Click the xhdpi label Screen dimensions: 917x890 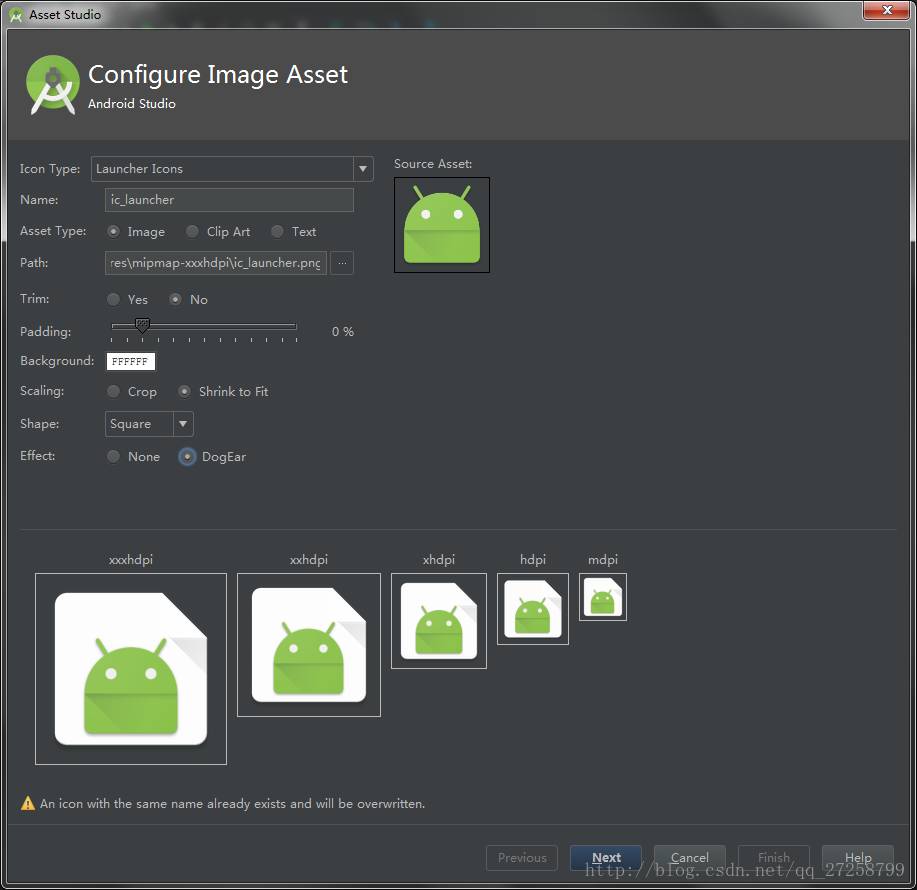pyautogui.click(x=439, y=560)
